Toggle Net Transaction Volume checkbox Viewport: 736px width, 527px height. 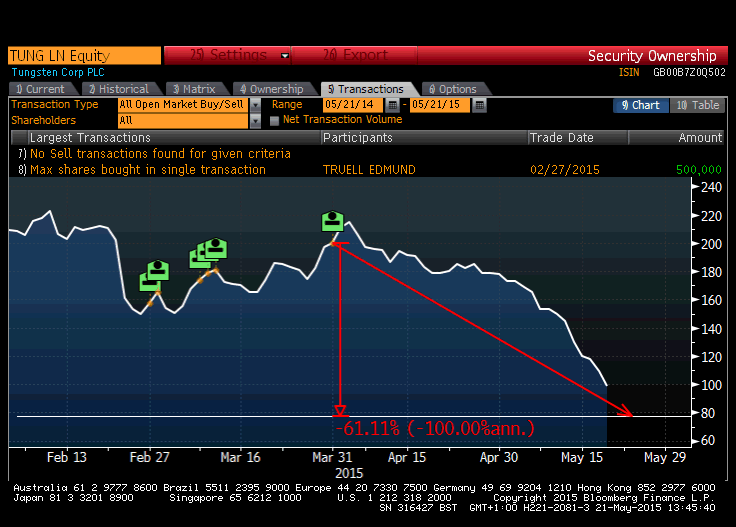point(275,121)
